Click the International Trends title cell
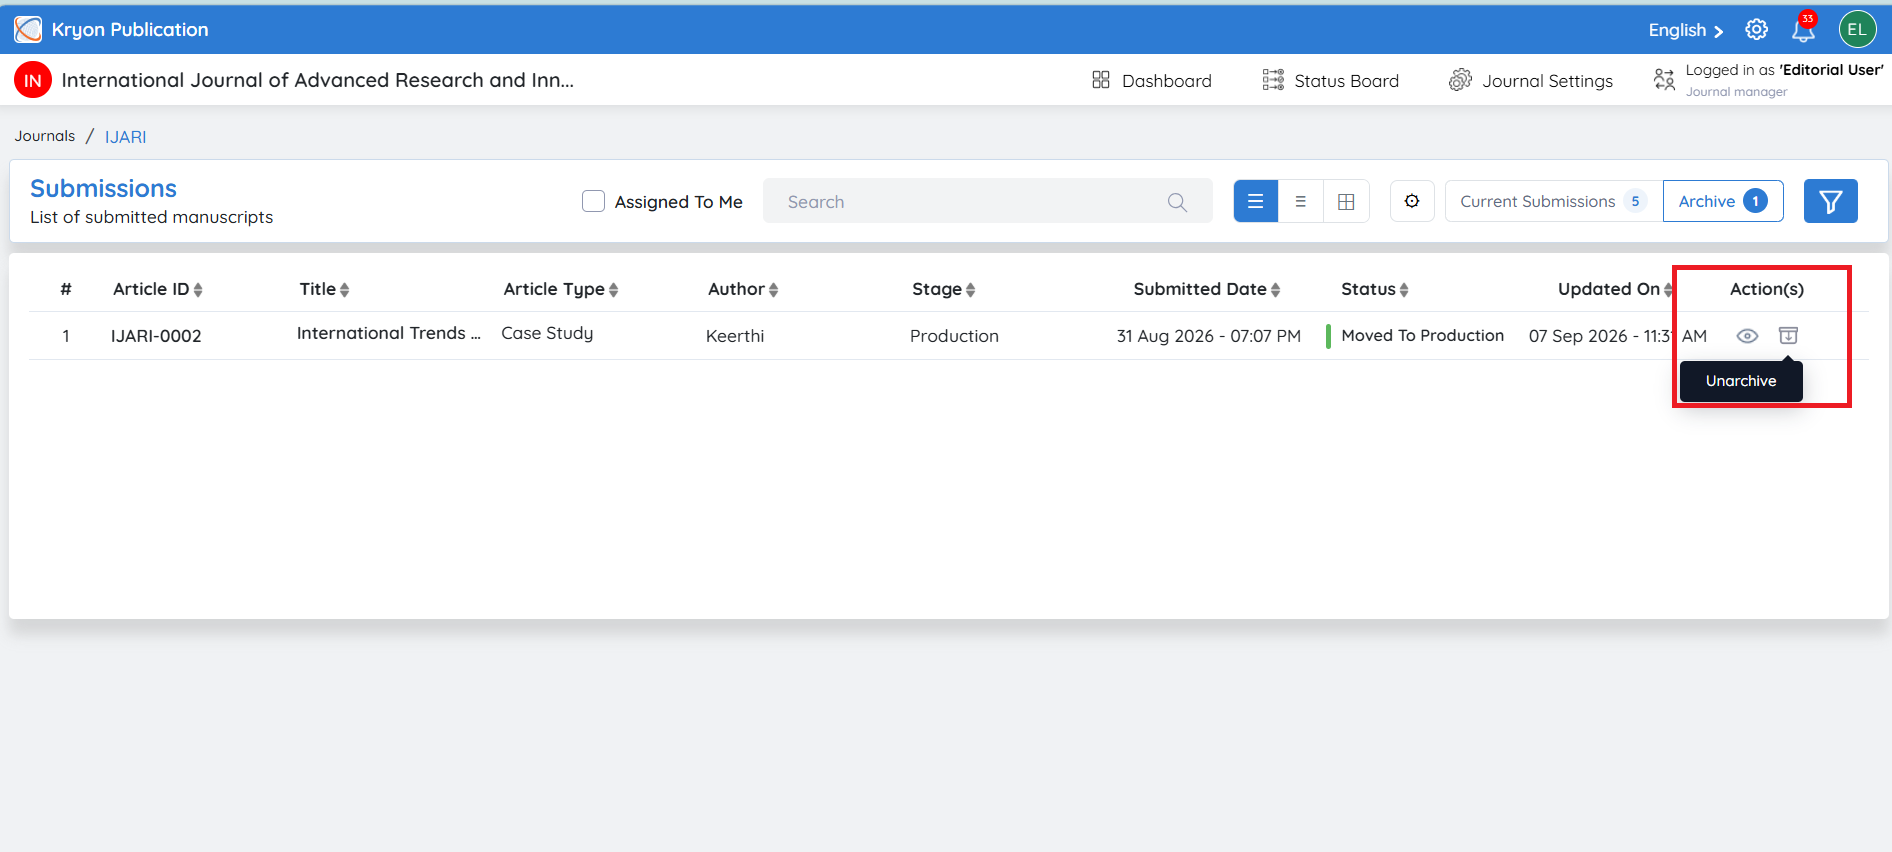1892x852 pixels. coord(388,333)
